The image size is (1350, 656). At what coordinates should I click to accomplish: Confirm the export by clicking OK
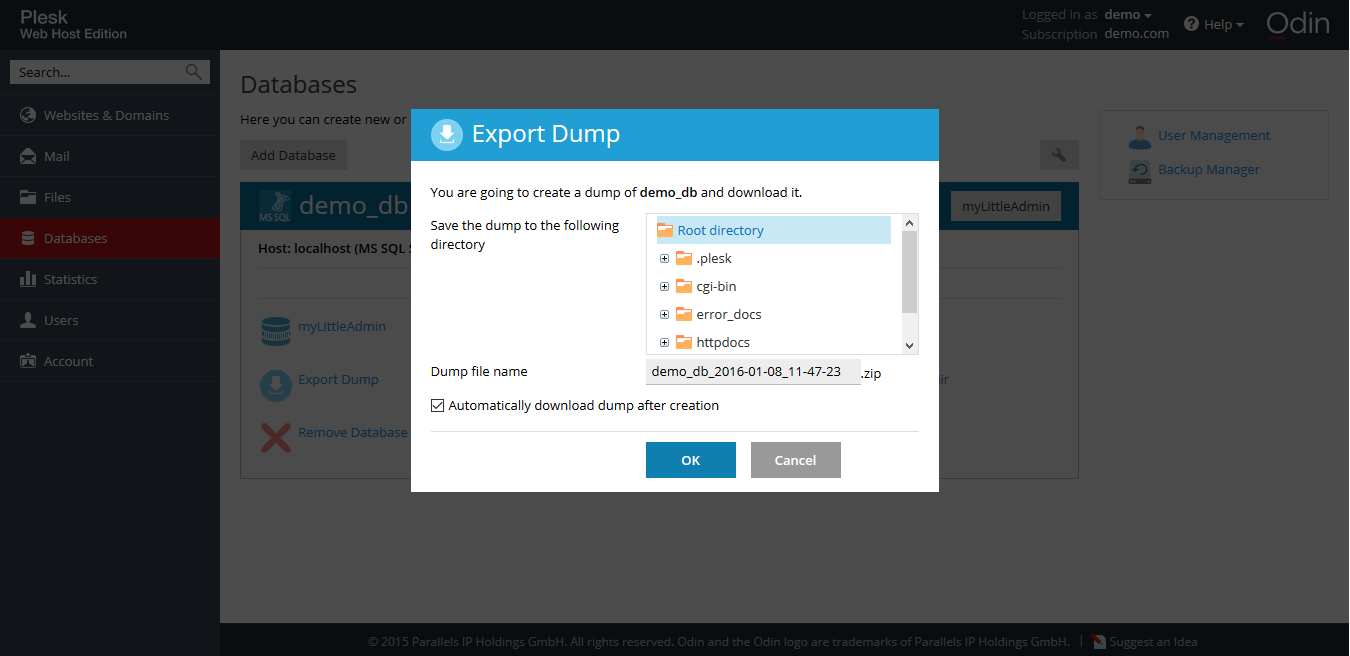coord(690,459)
